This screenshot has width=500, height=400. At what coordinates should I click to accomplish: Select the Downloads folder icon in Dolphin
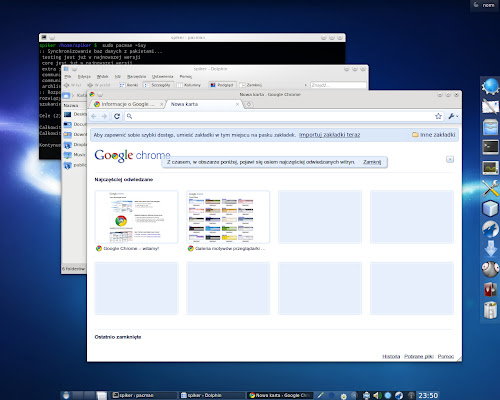tap(68, 134)
